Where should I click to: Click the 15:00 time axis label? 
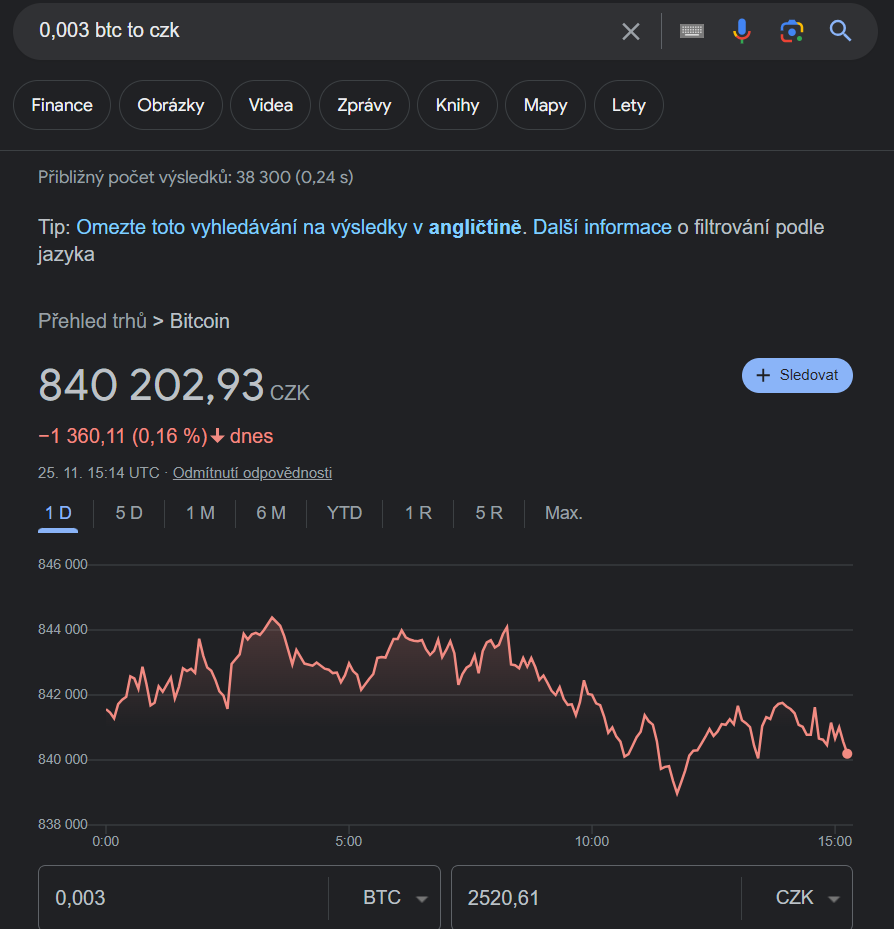click(835, 841)
